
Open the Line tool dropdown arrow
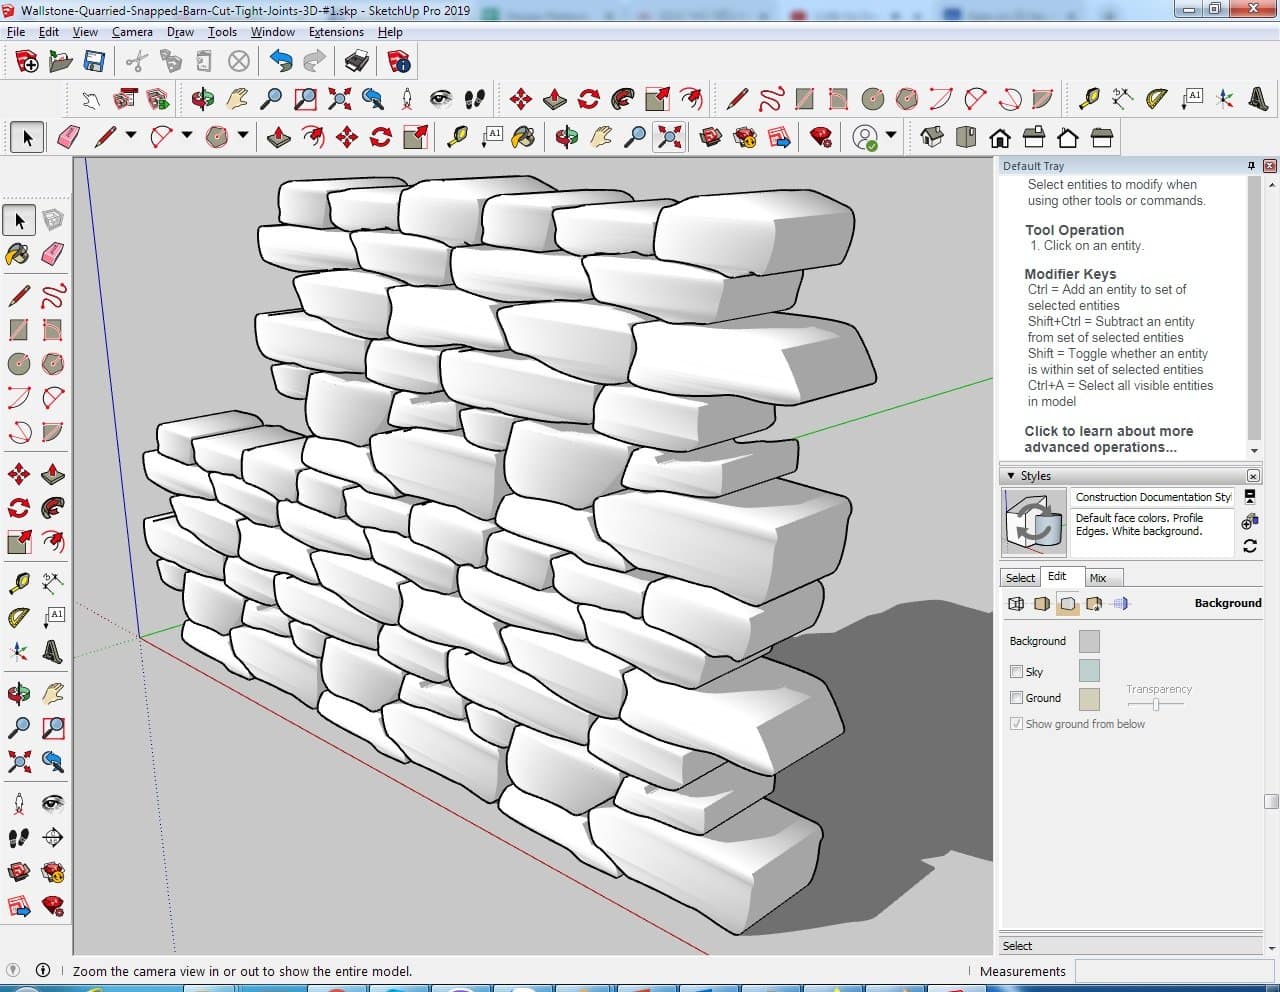point(131,135)
